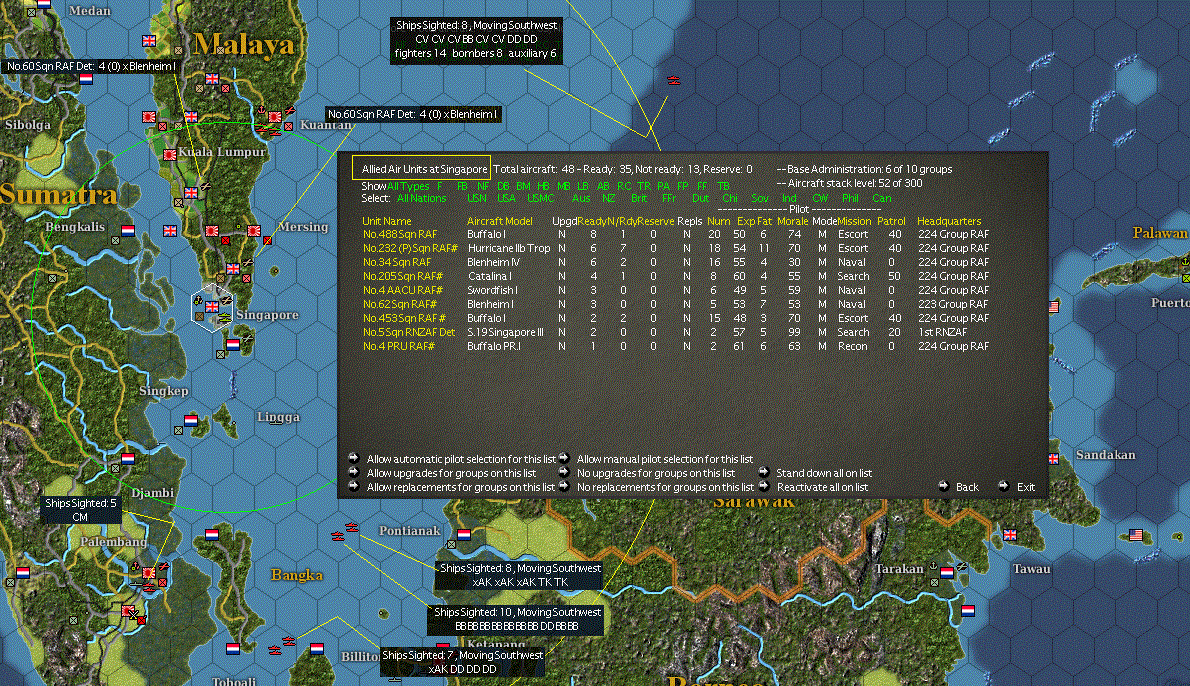Sort the list by Morale column
The width and height of the screenshot is (1190, 686).
pos(792,221)
